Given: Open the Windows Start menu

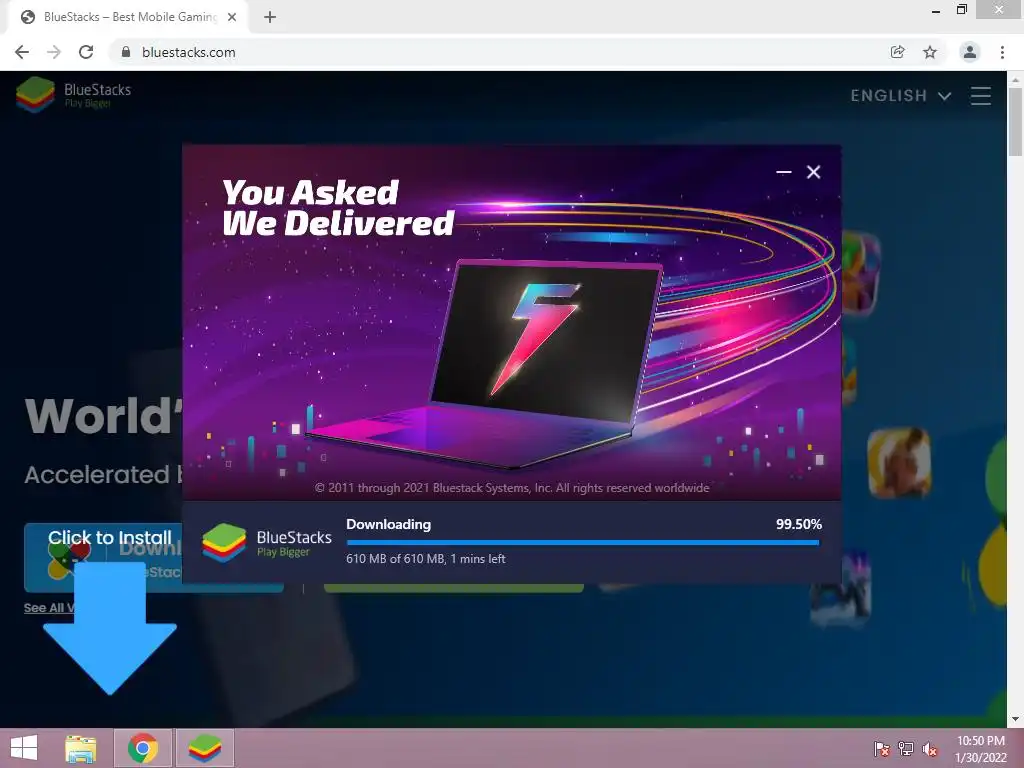Looking at the screenshot, I should tap(24, 748).
